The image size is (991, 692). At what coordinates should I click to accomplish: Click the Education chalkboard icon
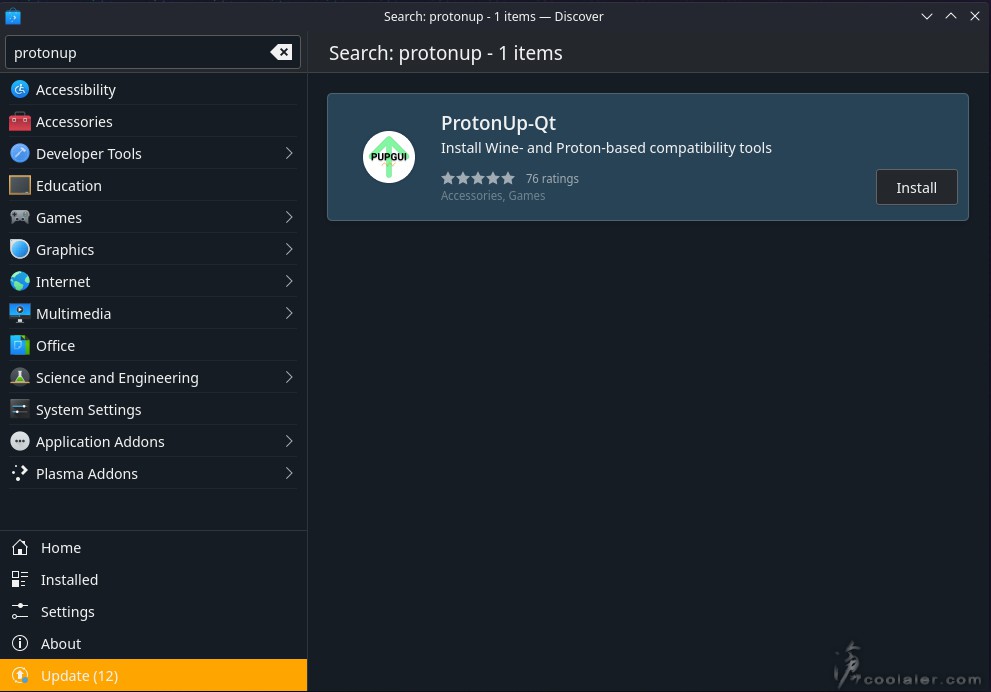coord(20,185)
